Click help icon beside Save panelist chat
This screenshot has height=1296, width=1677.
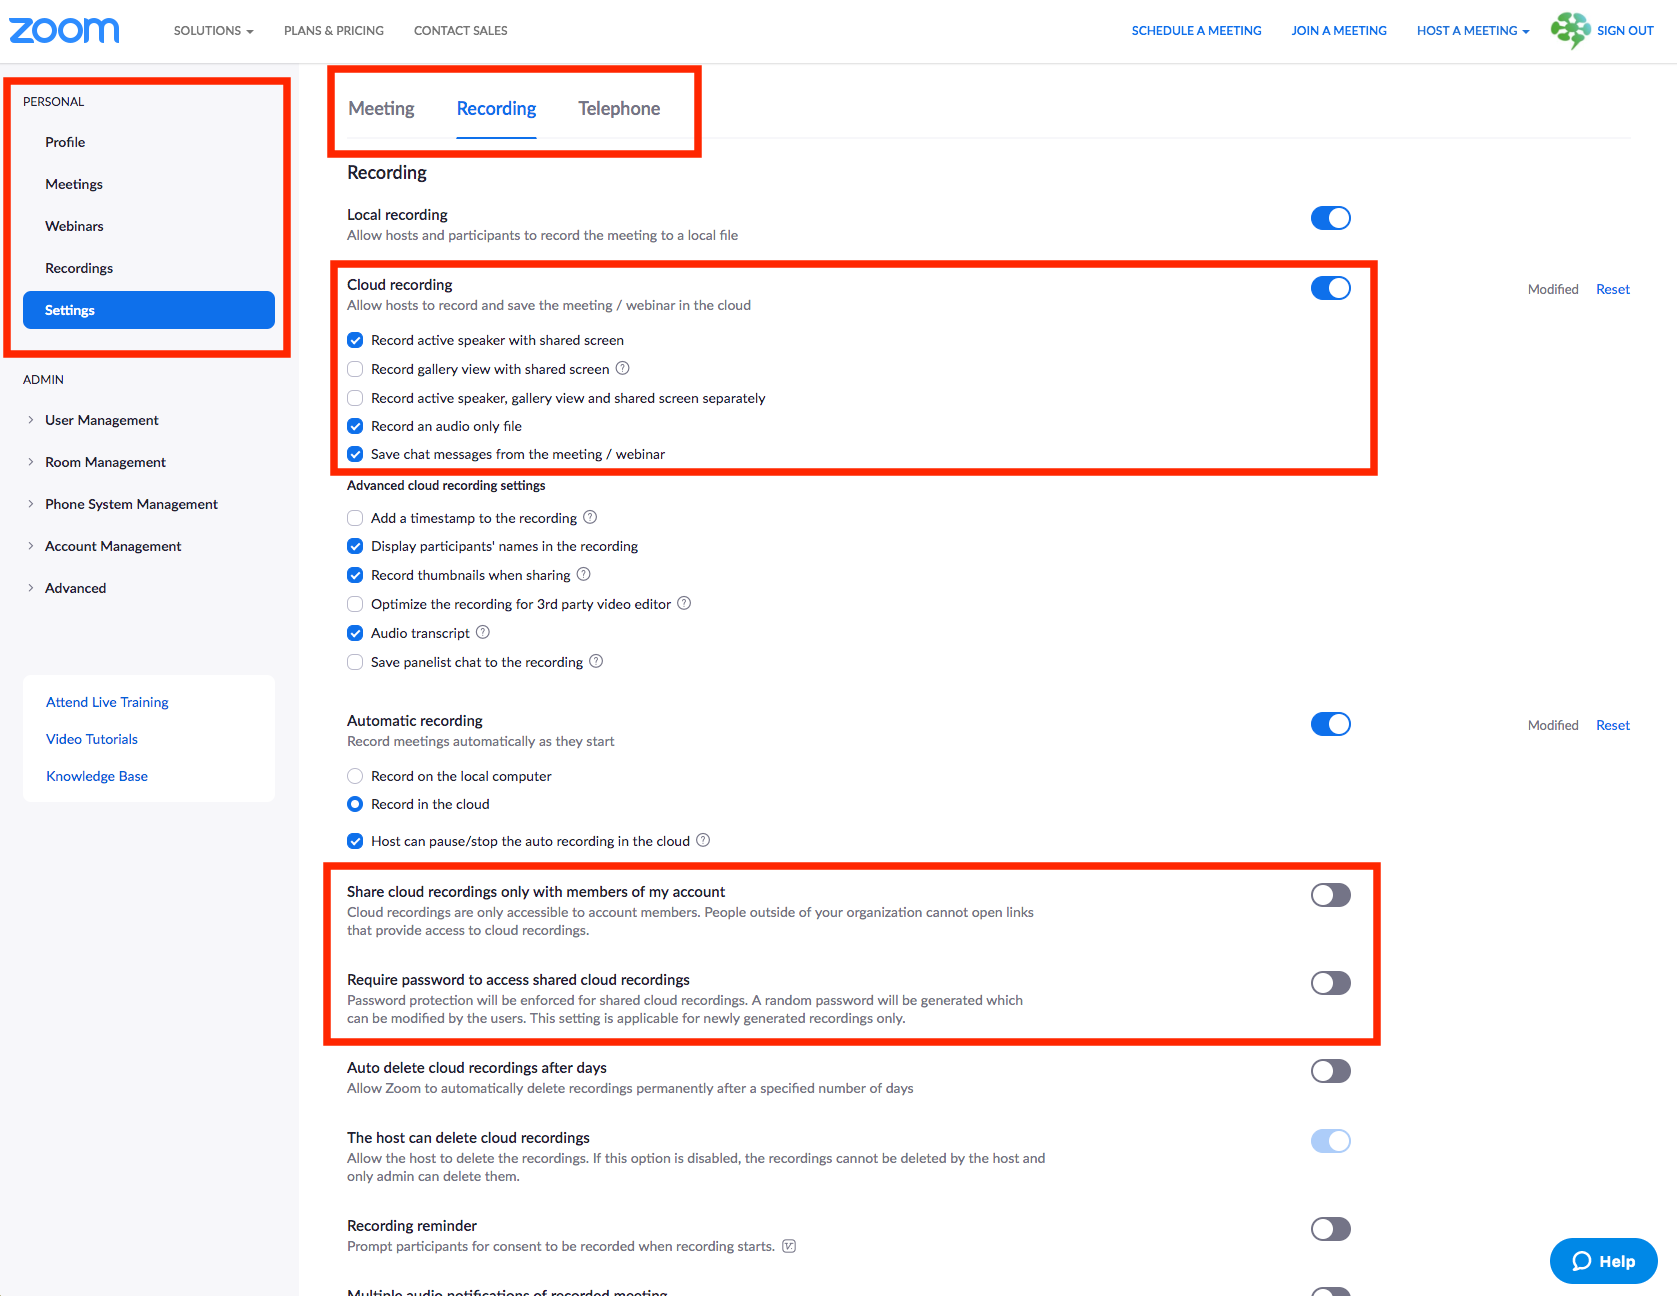pyautogui.click(x=596, y=661)
